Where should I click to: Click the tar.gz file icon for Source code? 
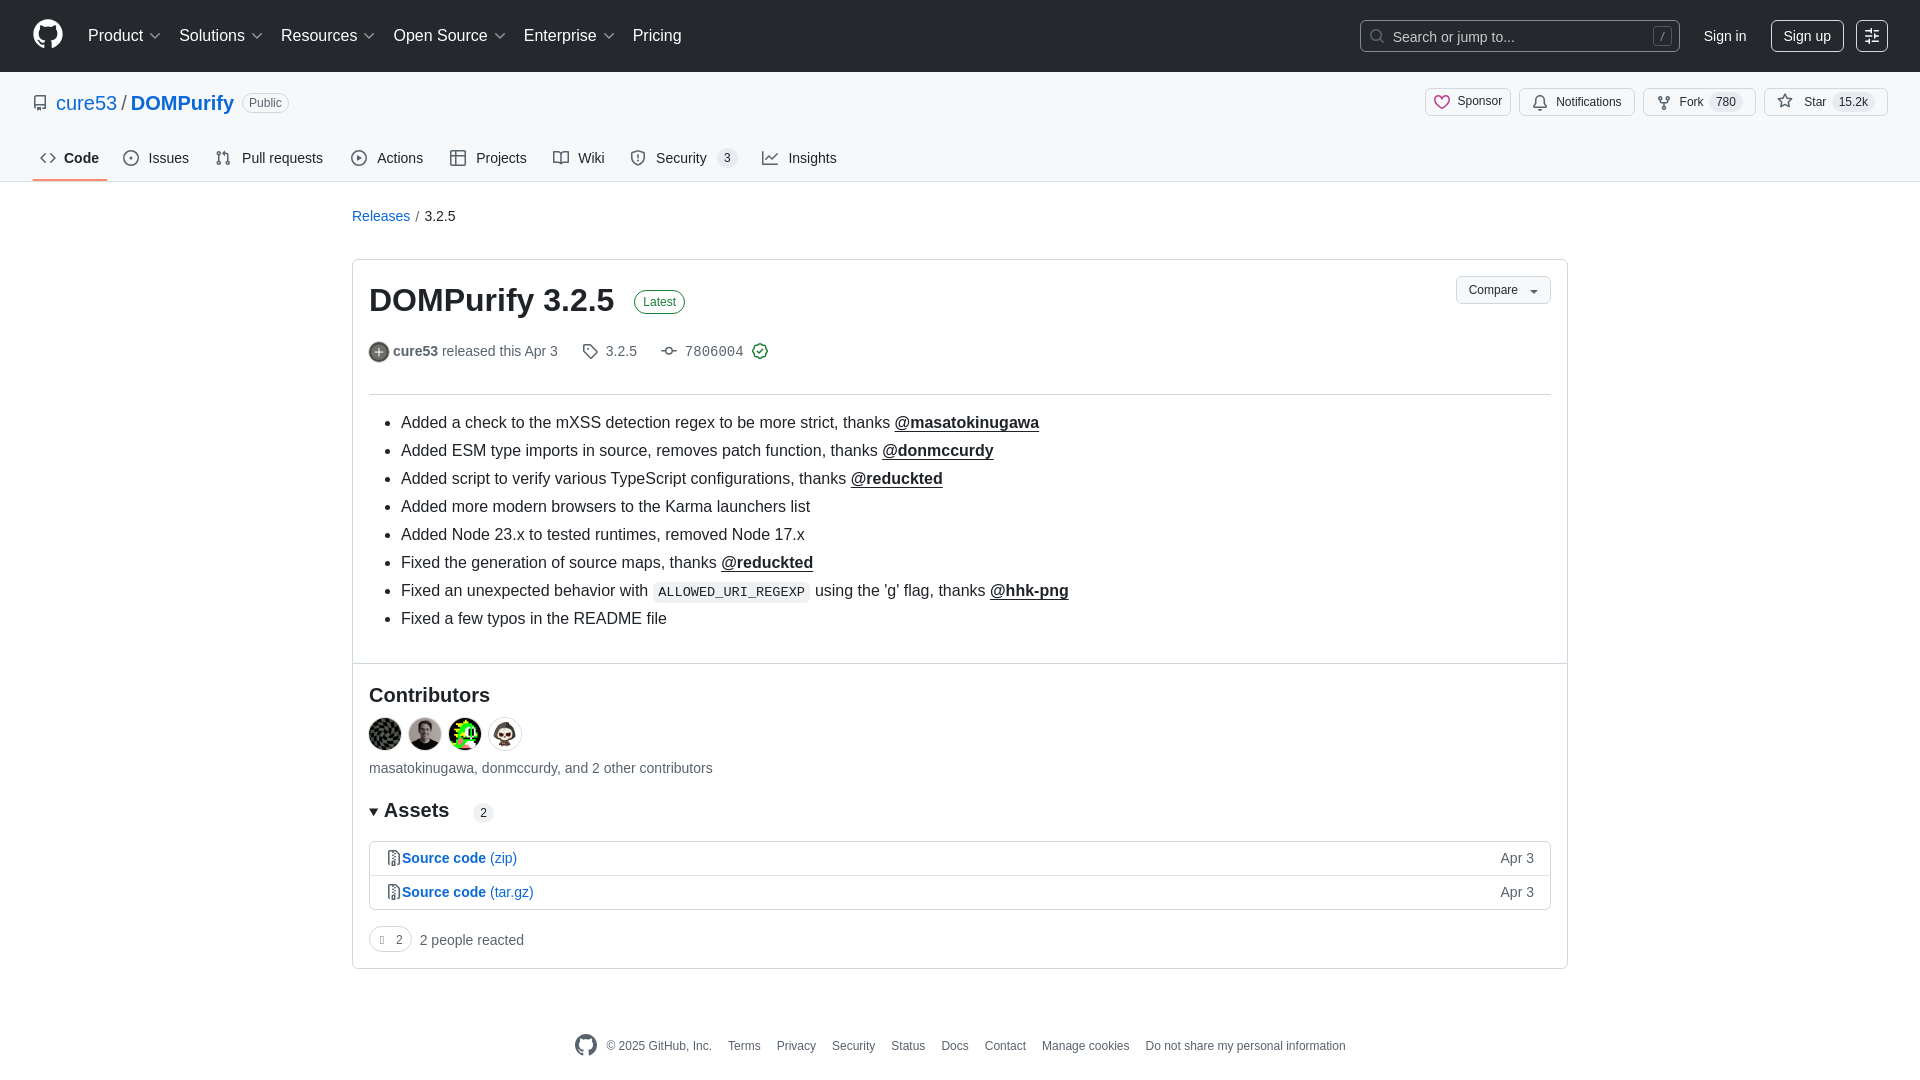(394, 892)
